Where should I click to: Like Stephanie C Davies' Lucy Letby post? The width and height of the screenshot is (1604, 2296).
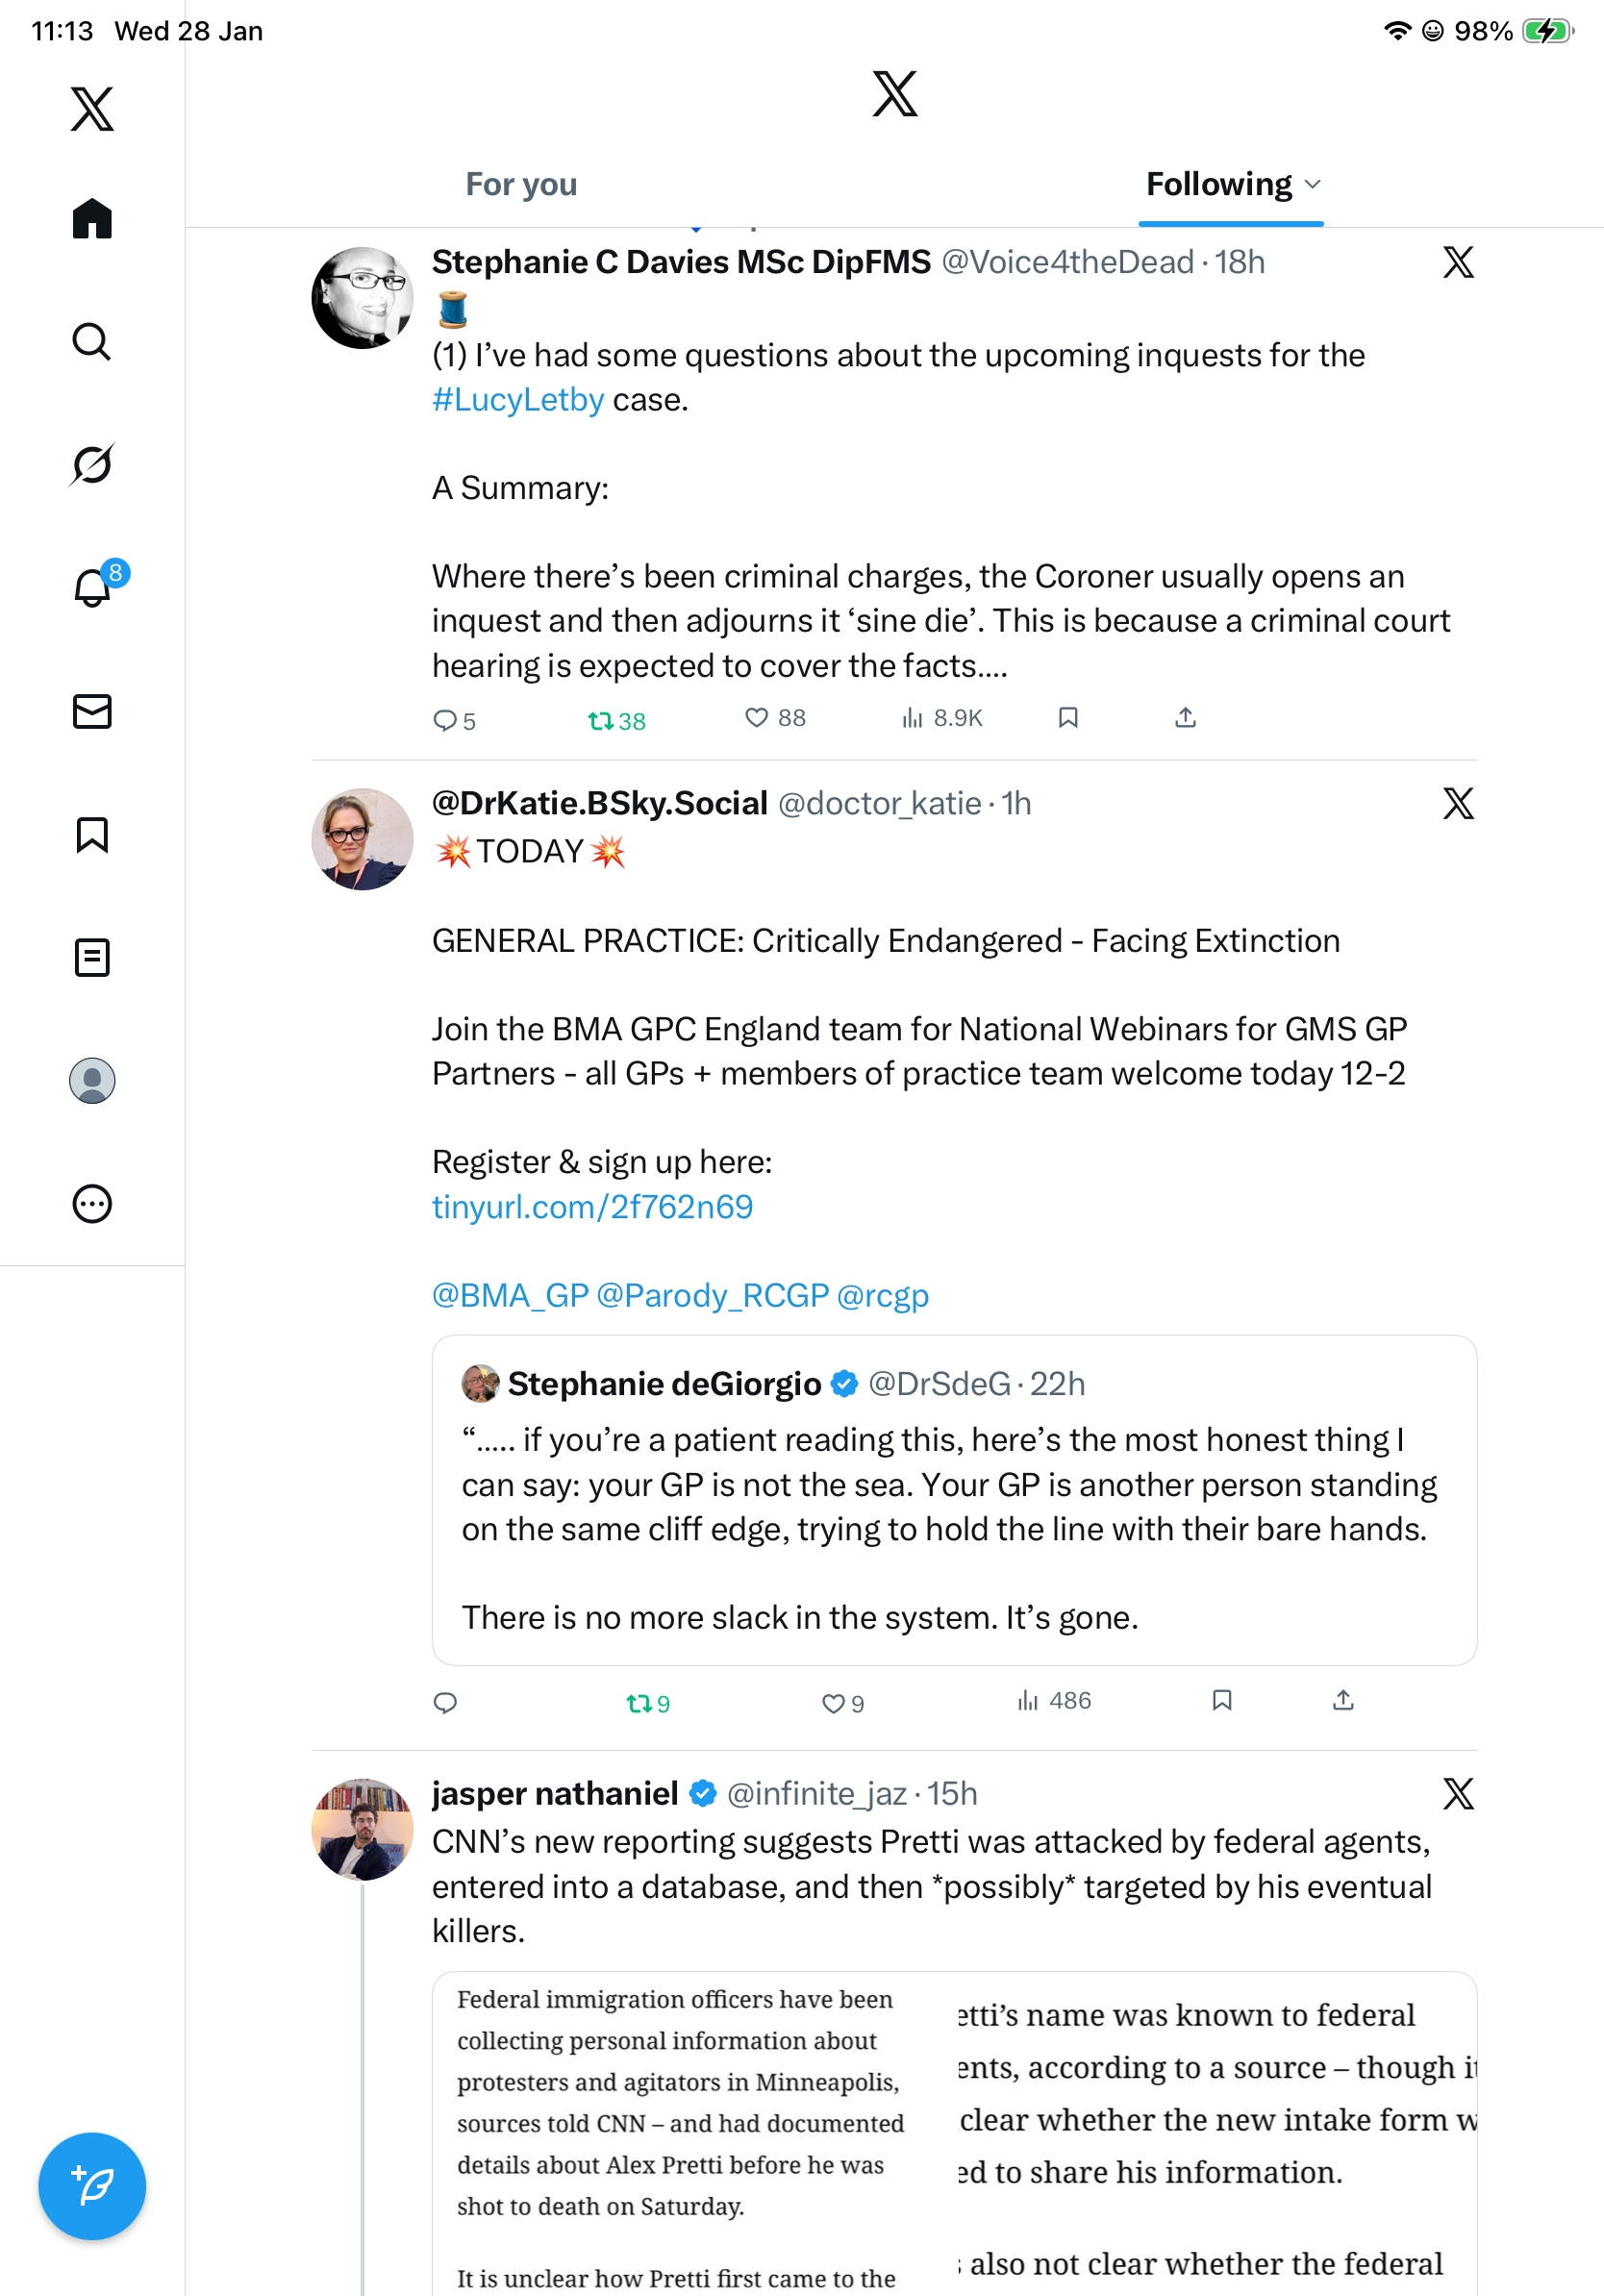tap(757, 718)
